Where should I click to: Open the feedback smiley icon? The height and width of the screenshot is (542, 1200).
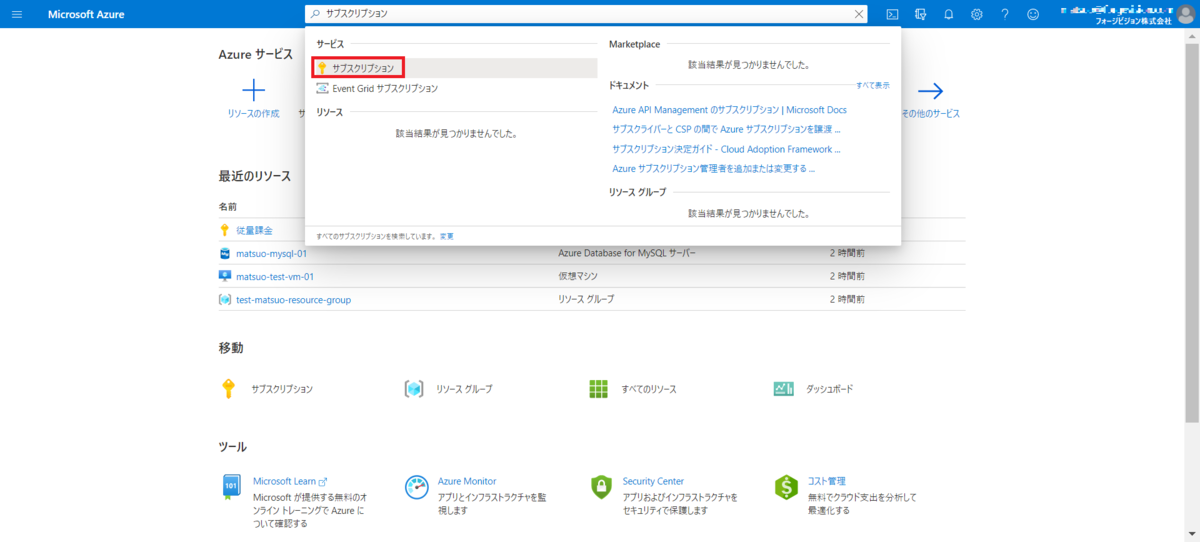click(x=1033, y=14)
